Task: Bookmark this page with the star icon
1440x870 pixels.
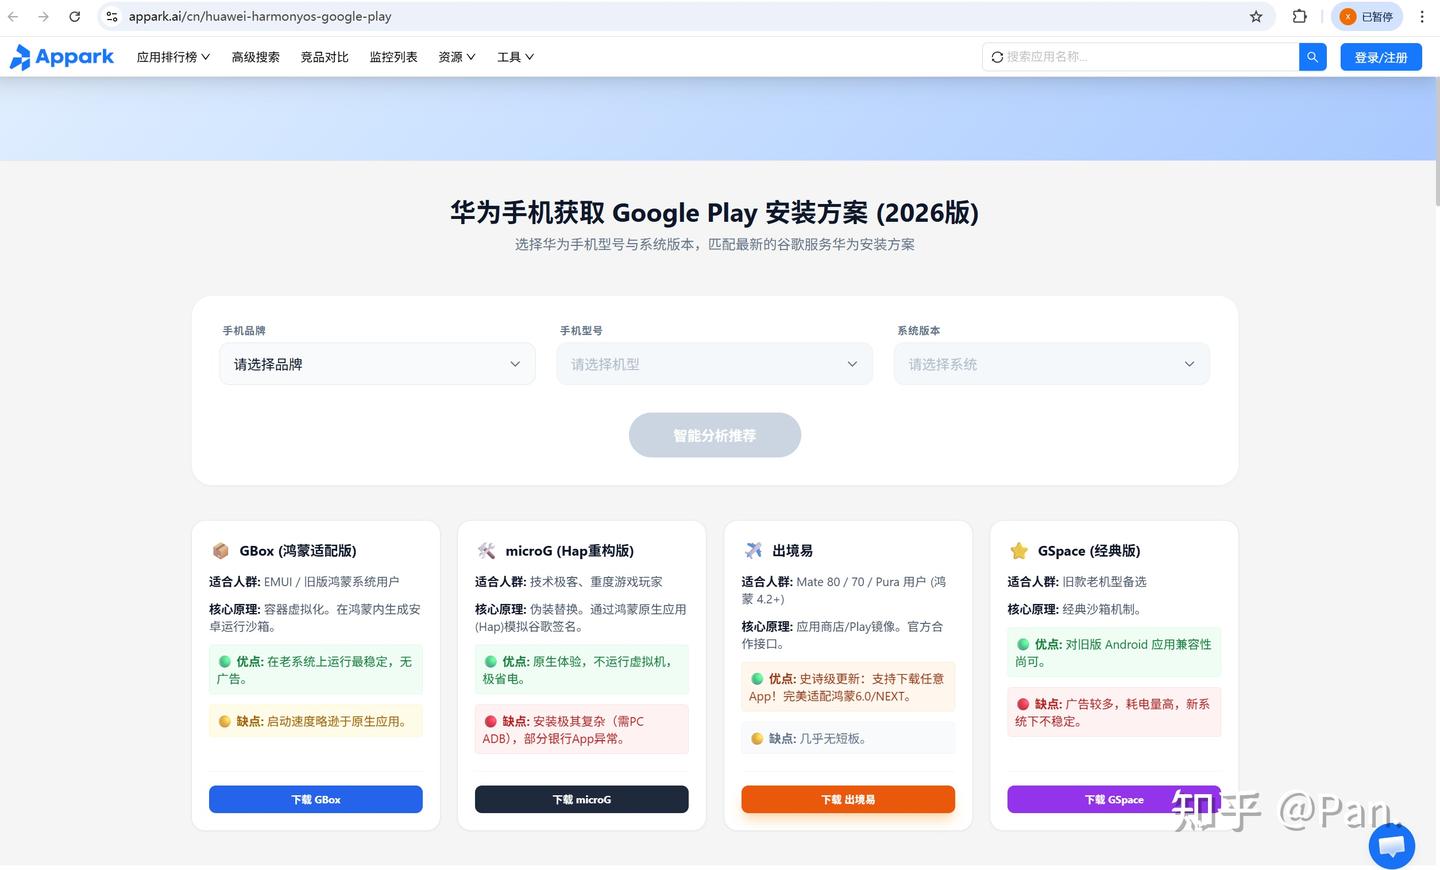Action: (1256, 17)
